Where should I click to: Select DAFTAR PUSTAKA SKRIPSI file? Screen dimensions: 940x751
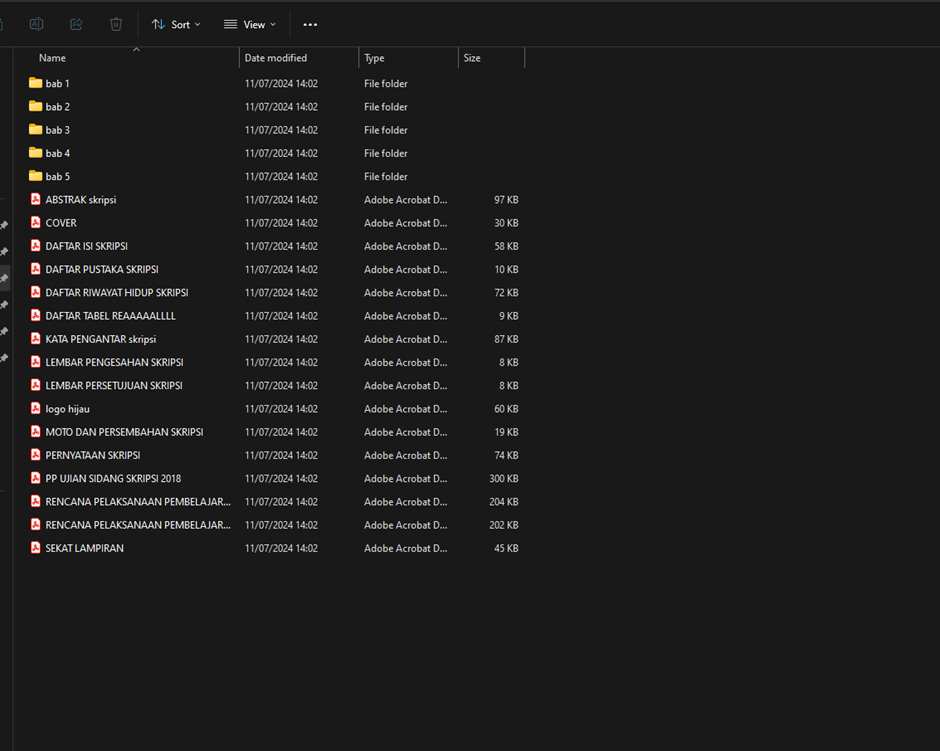click(x=101, y=270)
